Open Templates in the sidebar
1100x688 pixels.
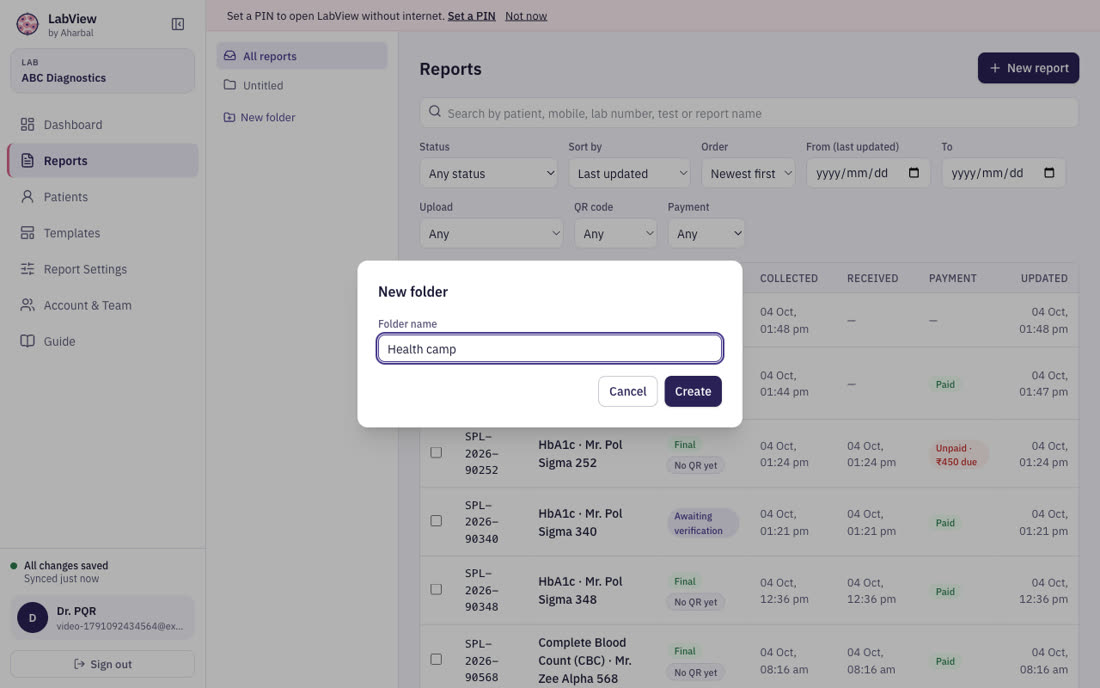pyautogui.click(x=103, y=233)
